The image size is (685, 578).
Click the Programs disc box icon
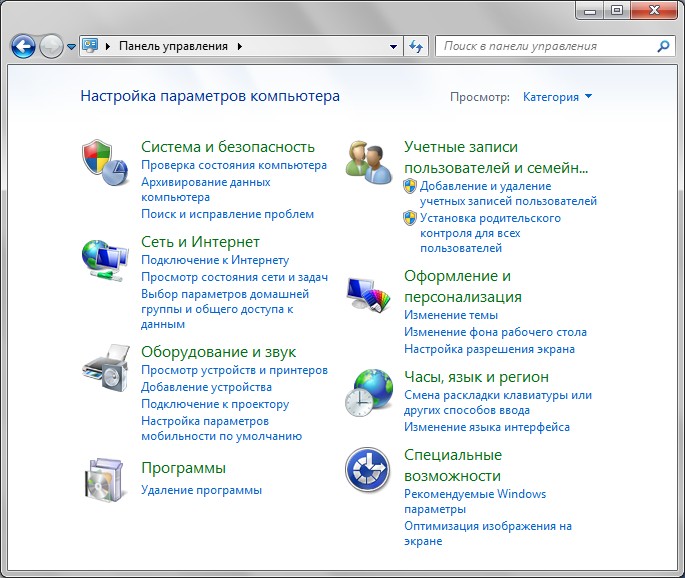(104, 479)
